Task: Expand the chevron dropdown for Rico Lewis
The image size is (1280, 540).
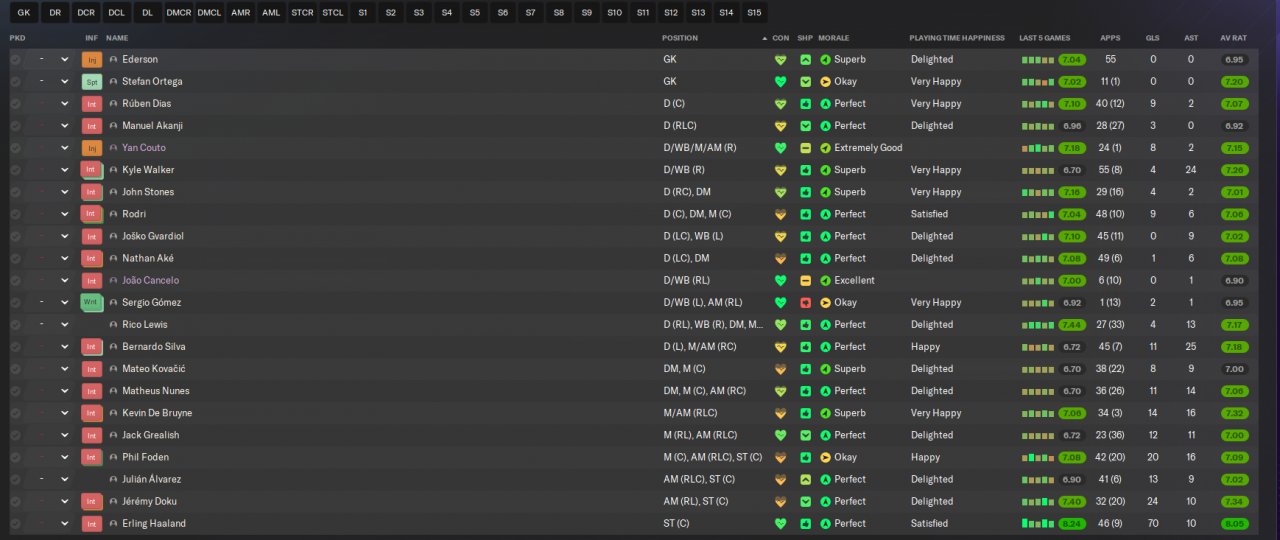Action: click(65, 325)
